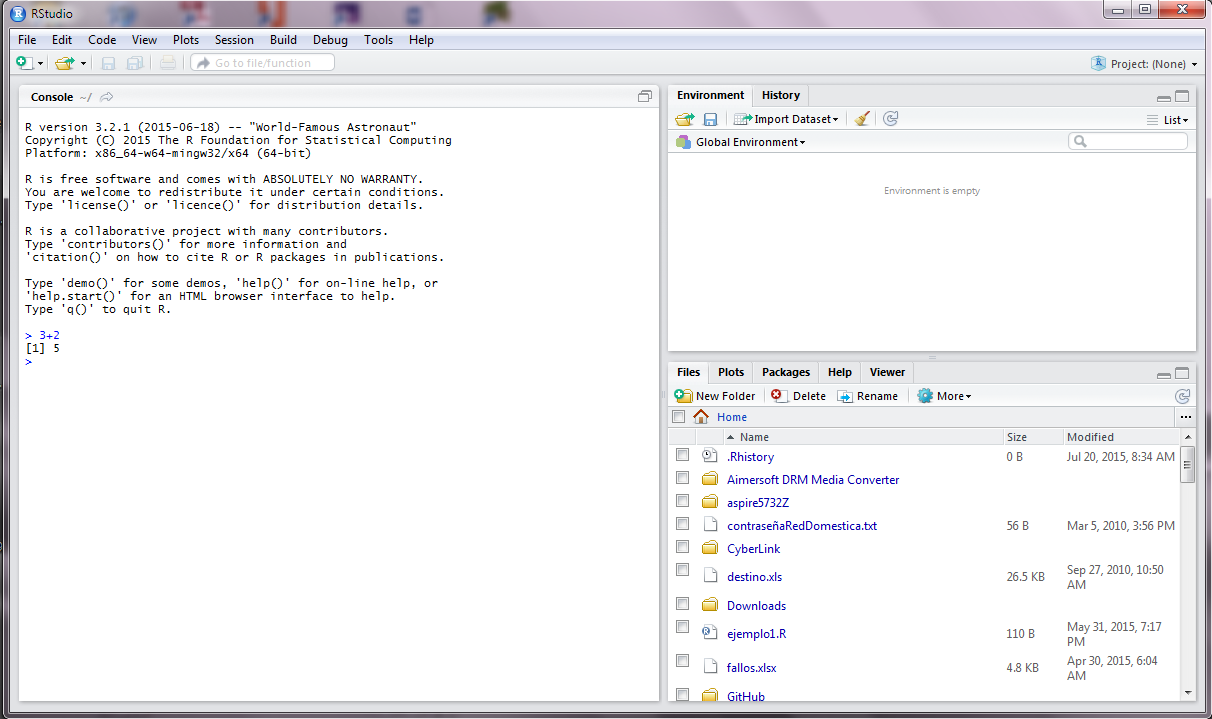Screen dimensions: 1212x719
Task: Switch to the Plots tab
Action: click(x=731, y=372)
